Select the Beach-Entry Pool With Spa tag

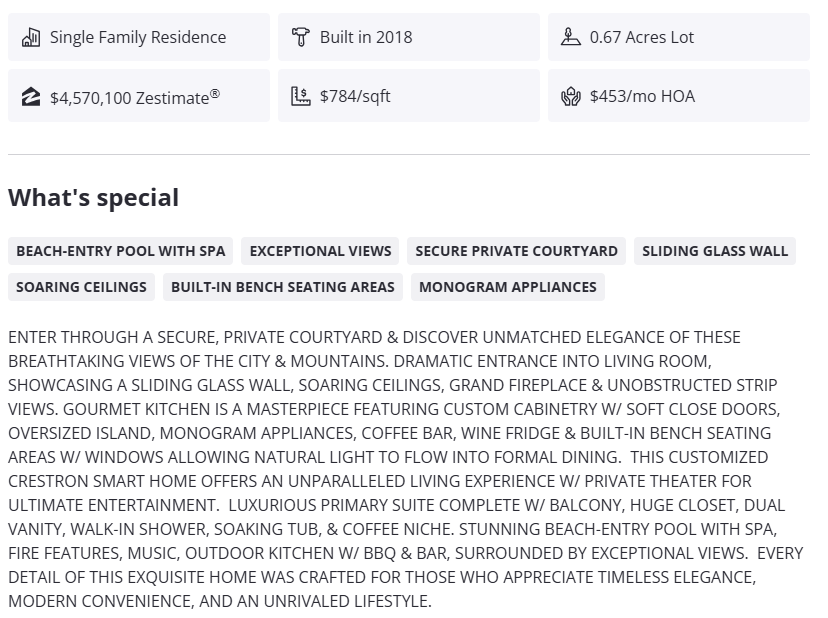[x=121, y=251]
